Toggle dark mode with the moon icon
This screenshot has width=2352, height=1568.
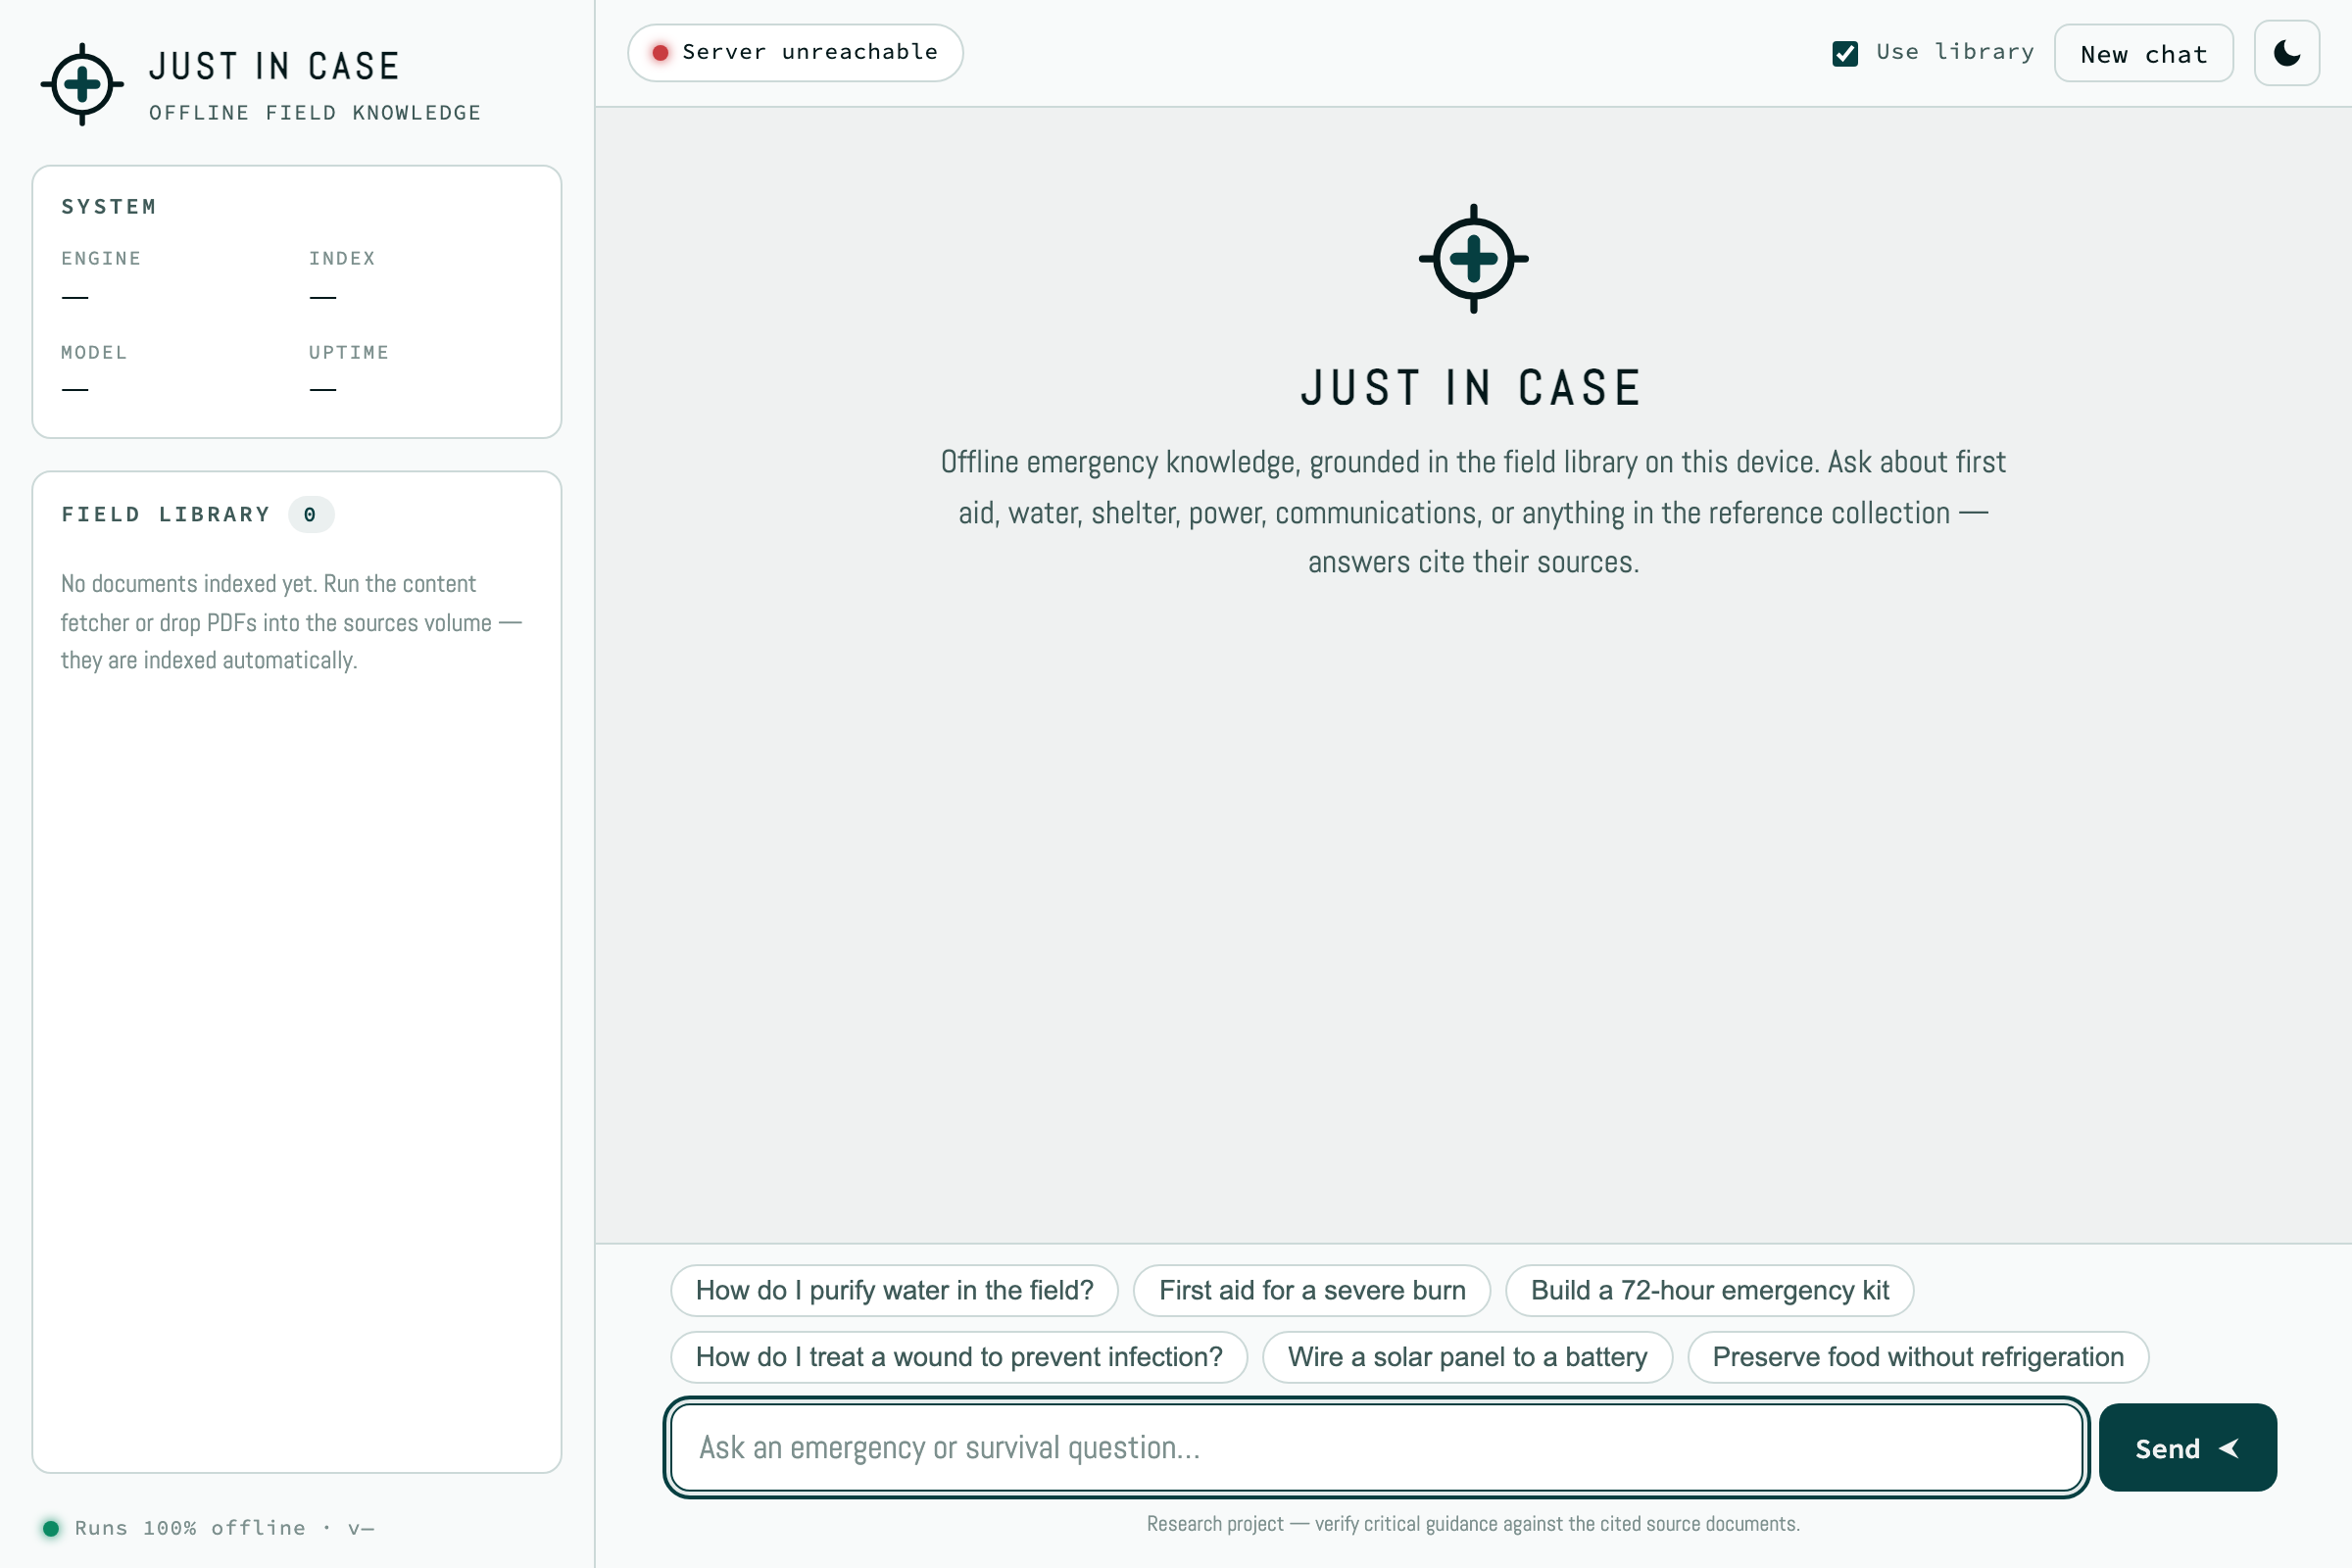click(2286, 53)
